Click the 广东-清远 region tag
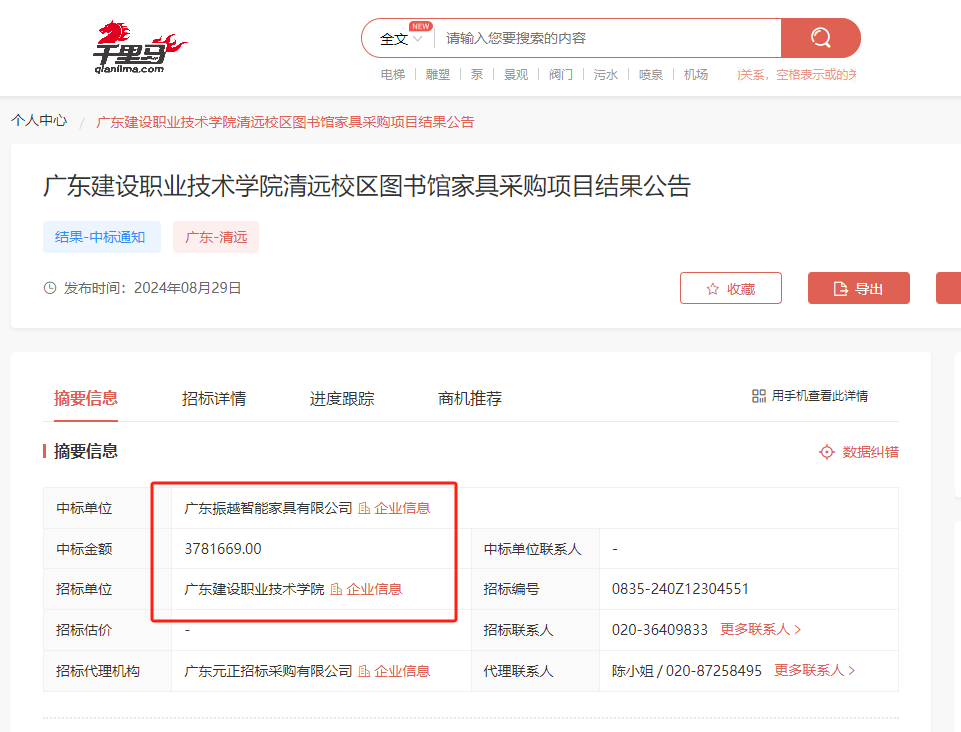961x732 pixels. (x=216, y=237)
